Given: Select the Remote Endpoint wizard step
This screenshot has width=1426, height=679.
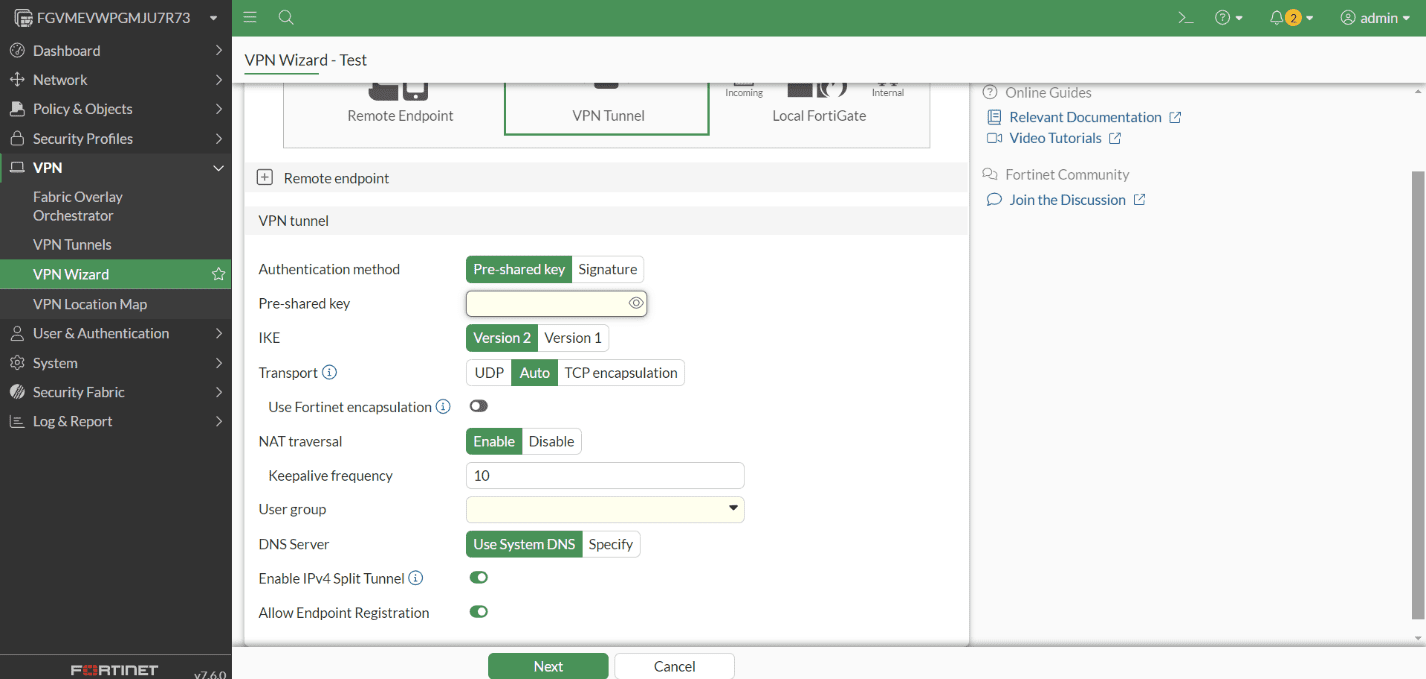Looking at the screenshot, I should coord(400,108).
